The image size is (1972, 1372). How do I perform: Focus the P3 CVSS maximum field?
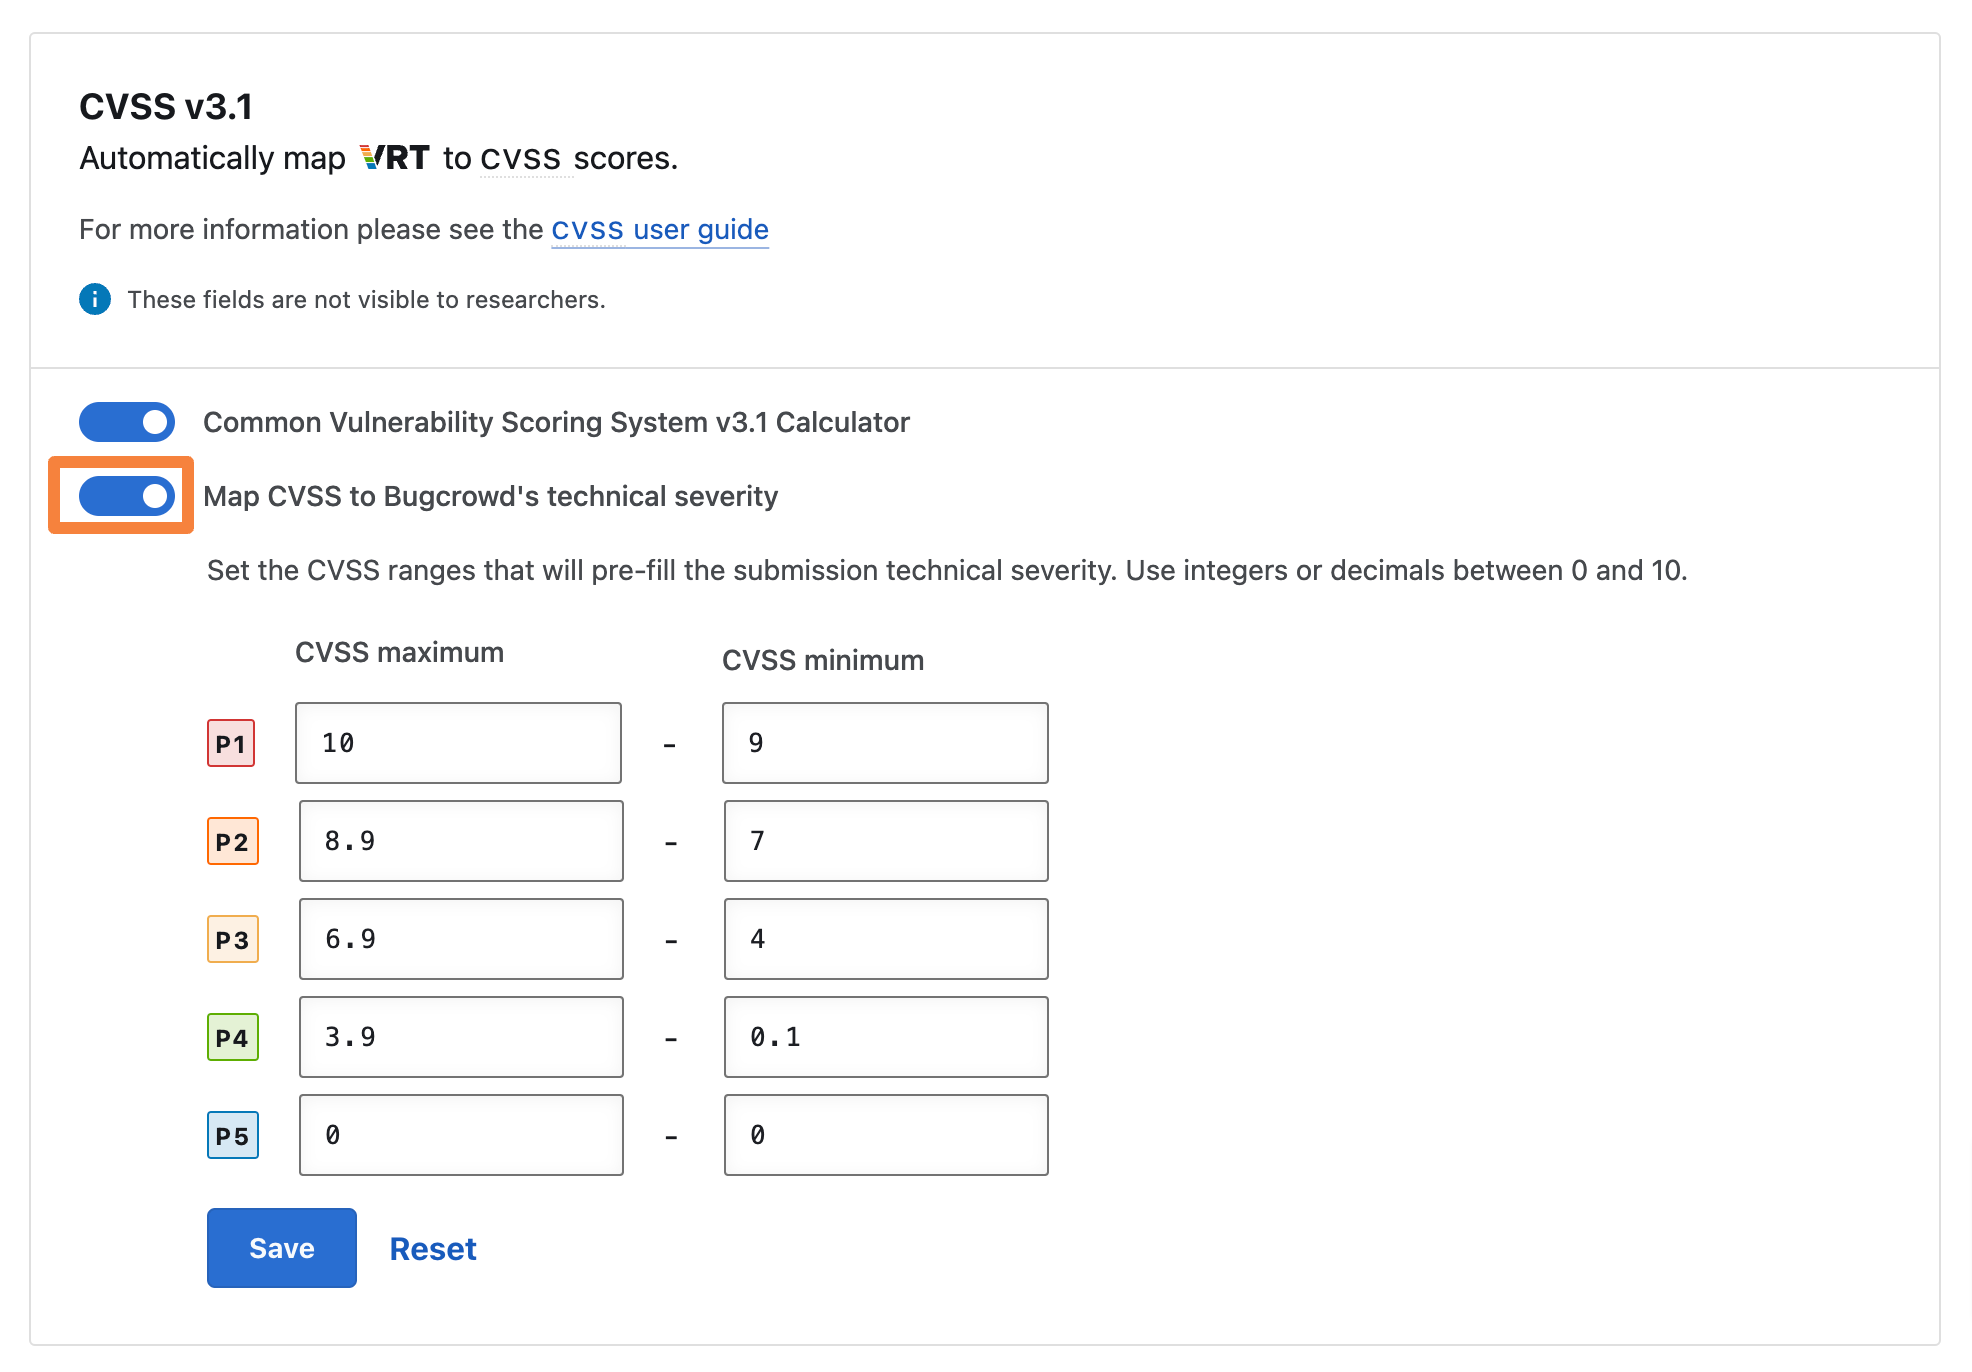[461, 939]
